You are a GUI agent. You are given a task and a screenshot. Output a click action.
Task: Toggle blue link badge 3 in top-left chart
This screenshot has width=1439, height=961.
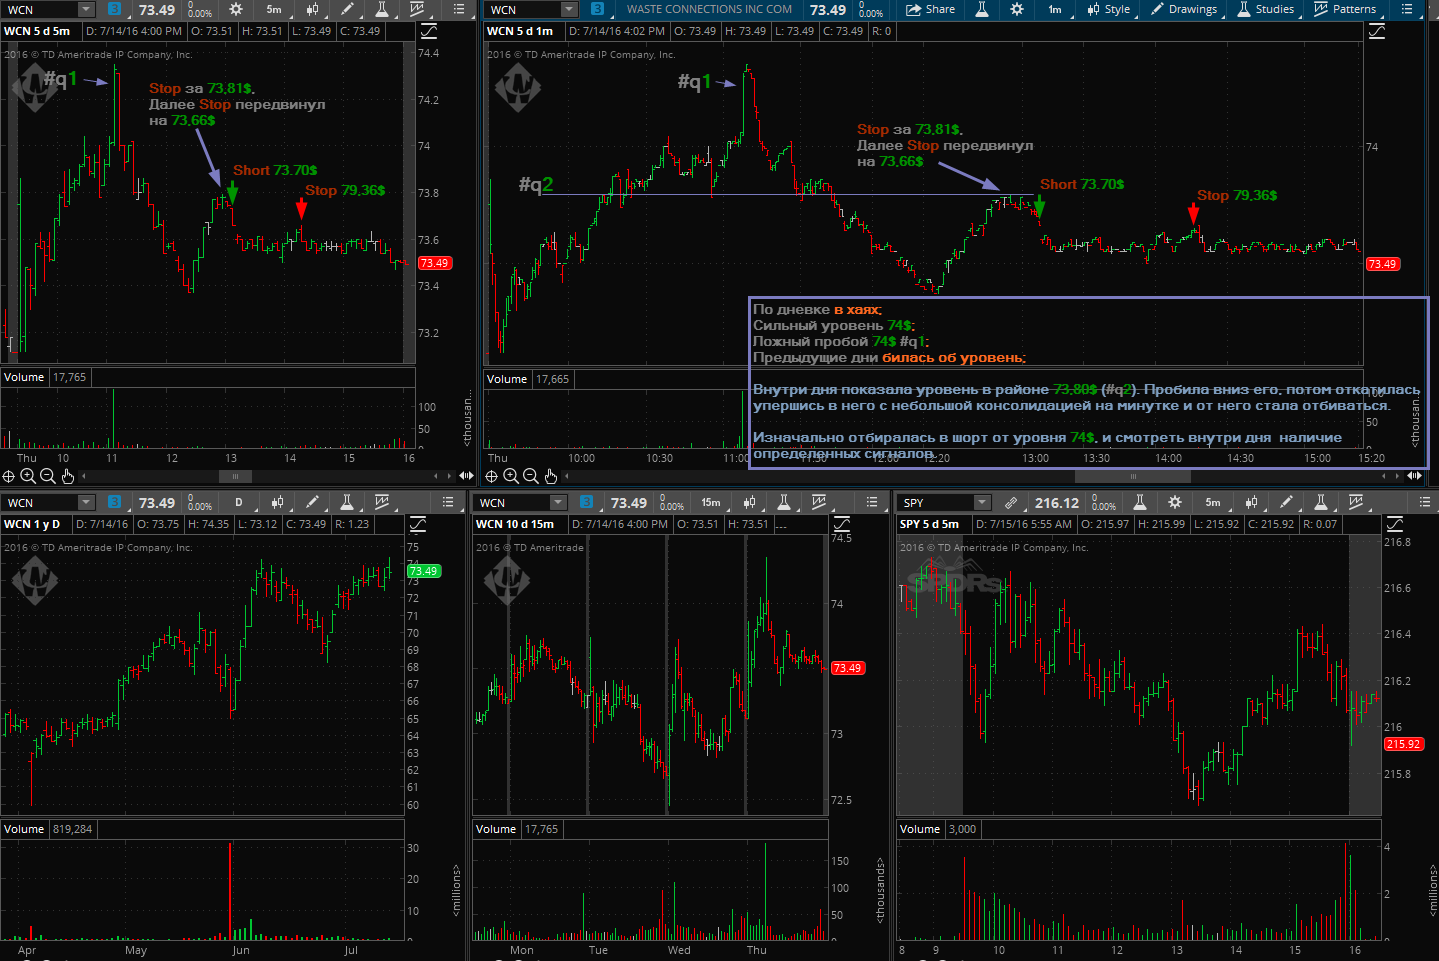pyautogui.click(x=114, y=9)
